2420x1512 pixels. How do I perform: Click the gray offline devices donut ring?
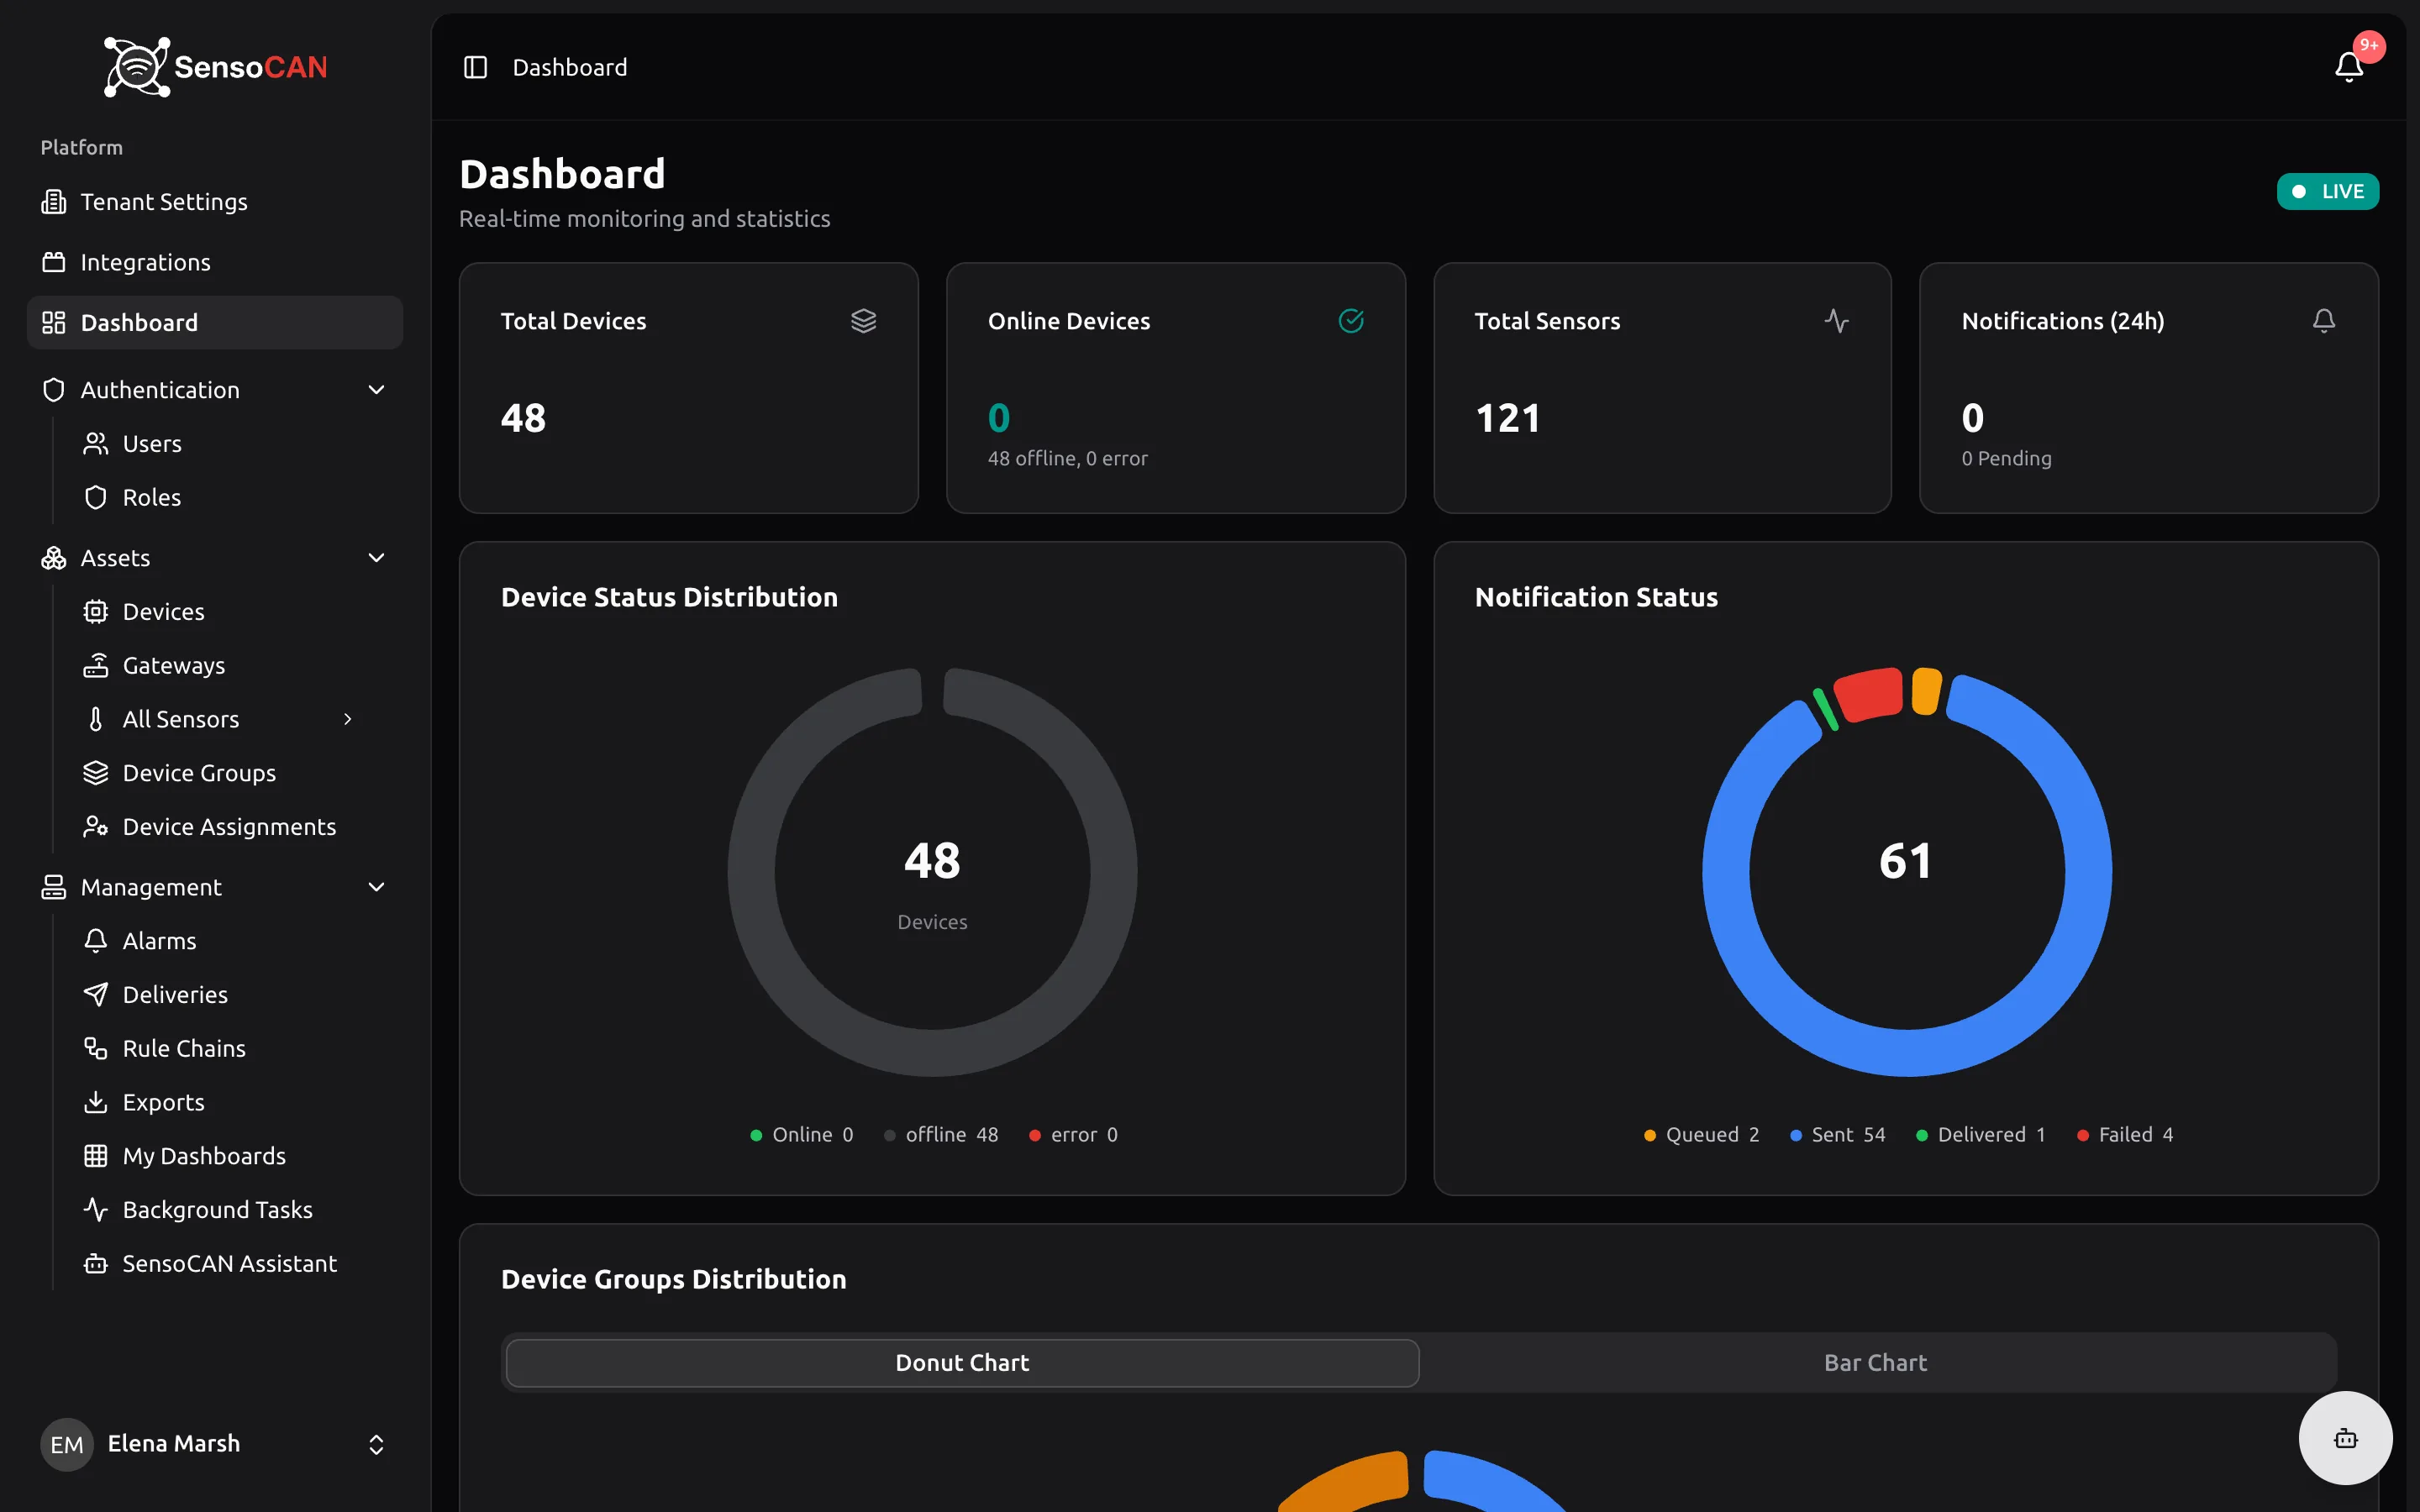point(932,1052)
